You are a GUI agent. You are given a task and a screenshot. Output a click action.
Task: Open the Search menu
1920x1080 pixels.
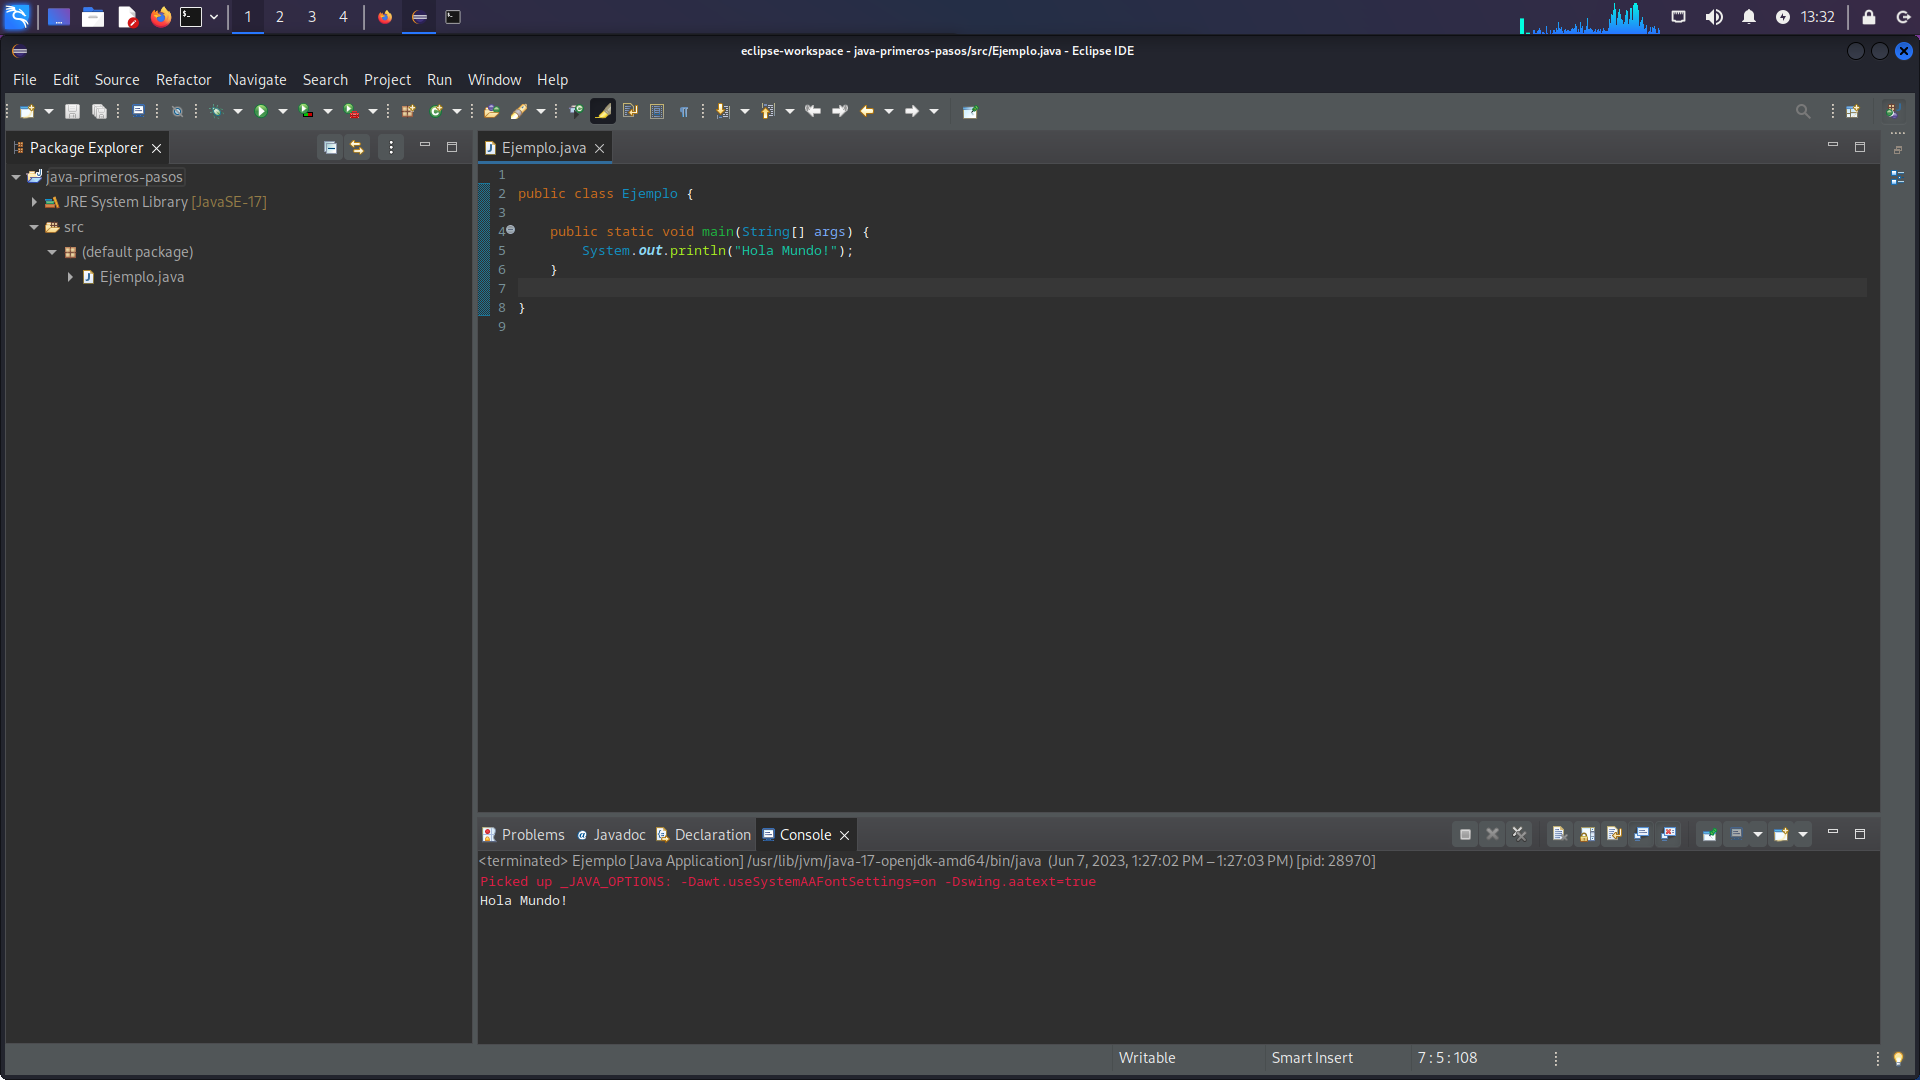click(x=323, y=79)
